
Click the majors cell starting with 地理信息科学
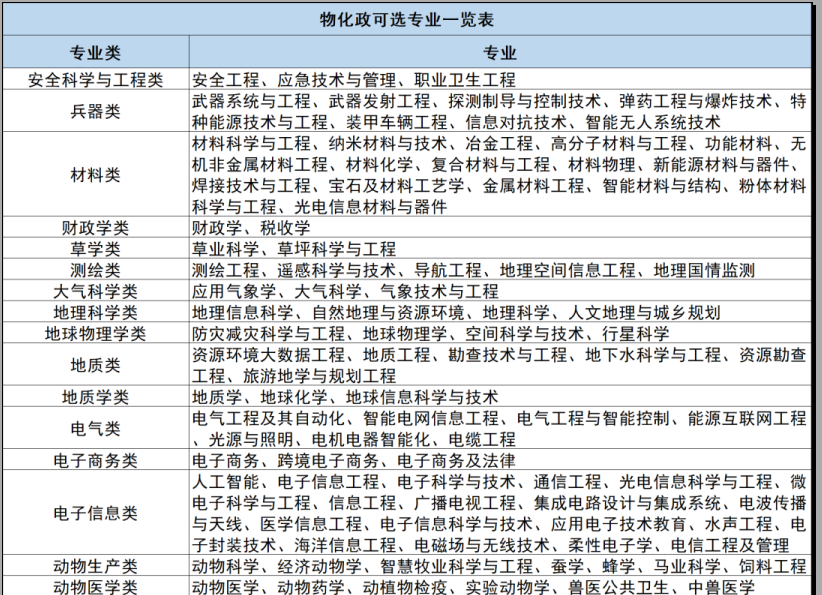tap(500, 312)
